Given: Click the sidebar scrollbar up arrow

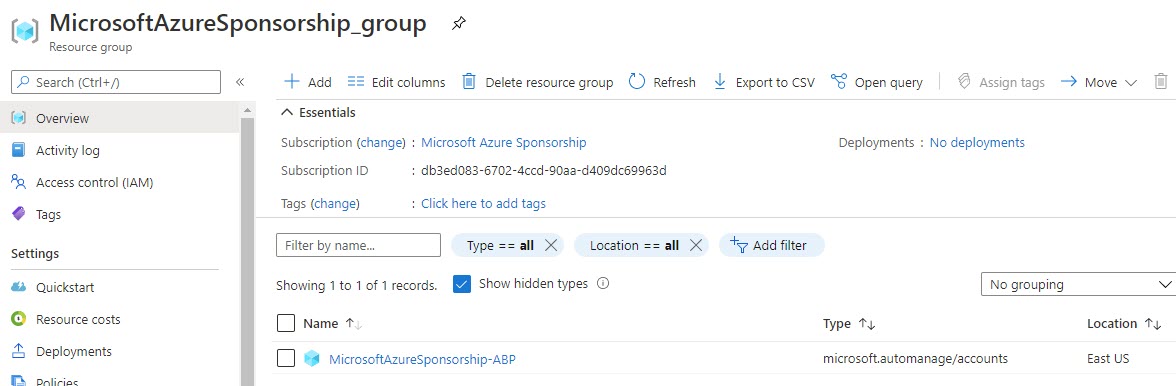Looking at the screenshot, I should (x=248, y=109).
